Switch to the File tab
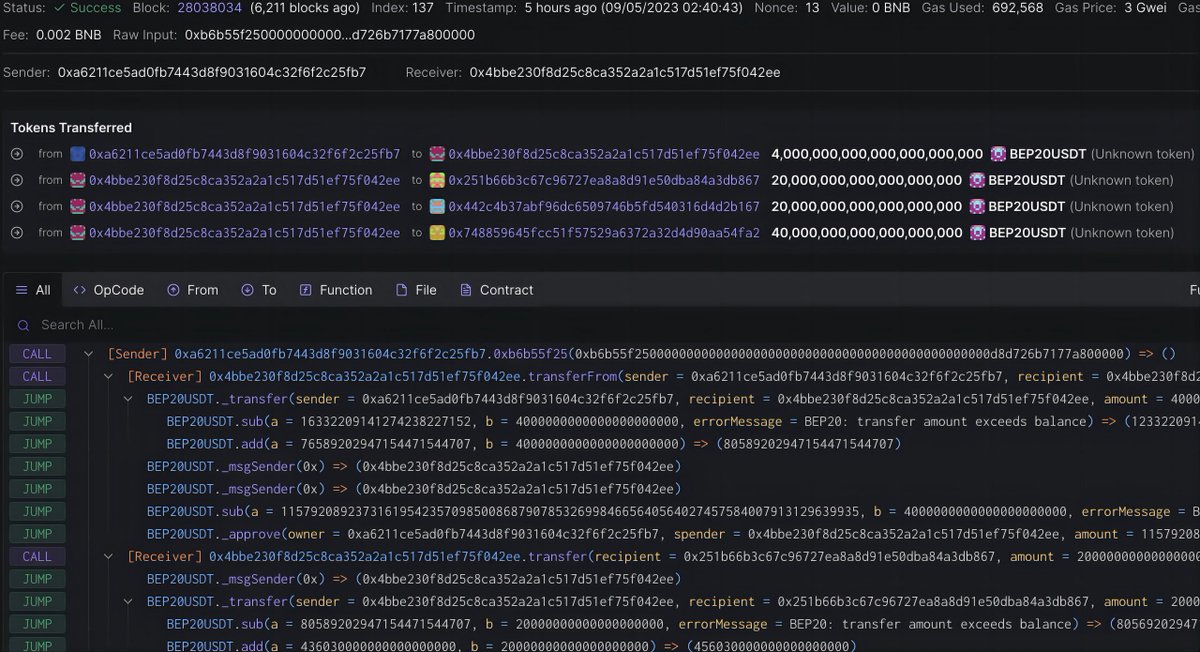Image resolution: width=1200 pixels, height=652 pixels. tap(416, 290)
